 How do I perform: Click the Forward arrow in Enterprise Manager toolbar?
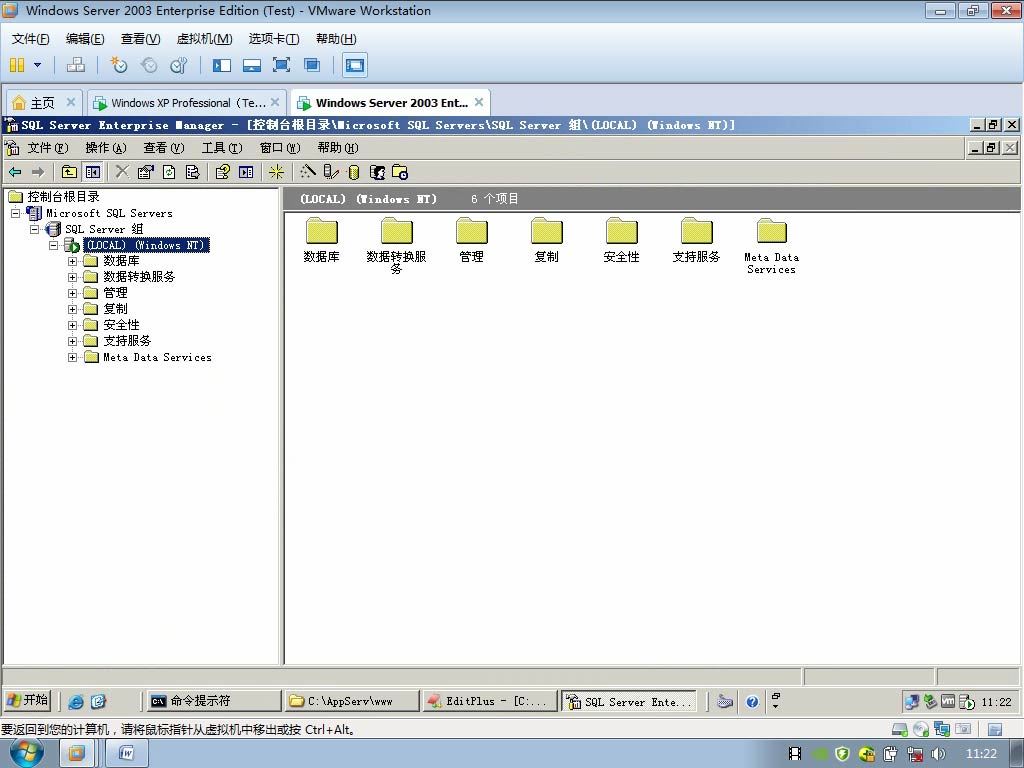[38, 172]
